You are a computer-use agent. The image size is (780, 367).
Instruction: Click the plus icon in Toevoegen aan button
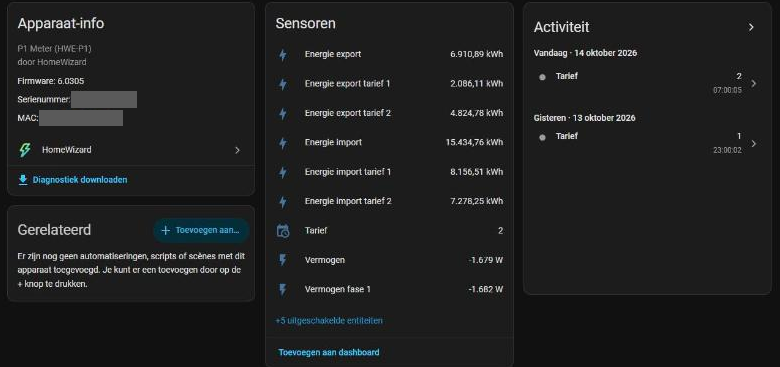coord(166,231)
